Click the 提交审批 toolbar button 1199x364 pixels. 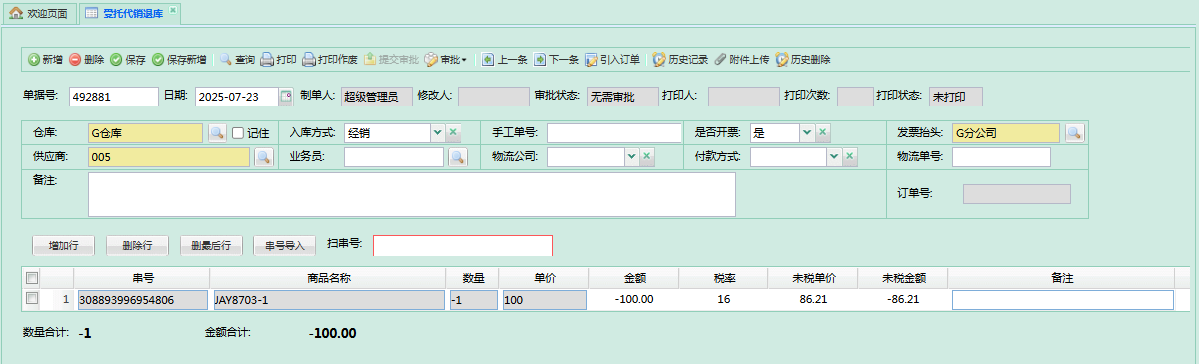[x=391, y=60]
